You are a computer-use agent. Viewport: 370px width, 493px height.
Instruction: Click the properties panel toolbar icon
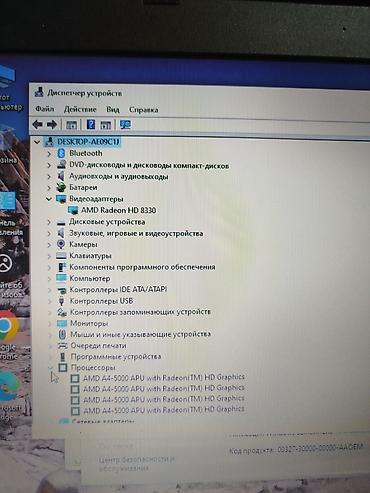(x=106, y=125)
